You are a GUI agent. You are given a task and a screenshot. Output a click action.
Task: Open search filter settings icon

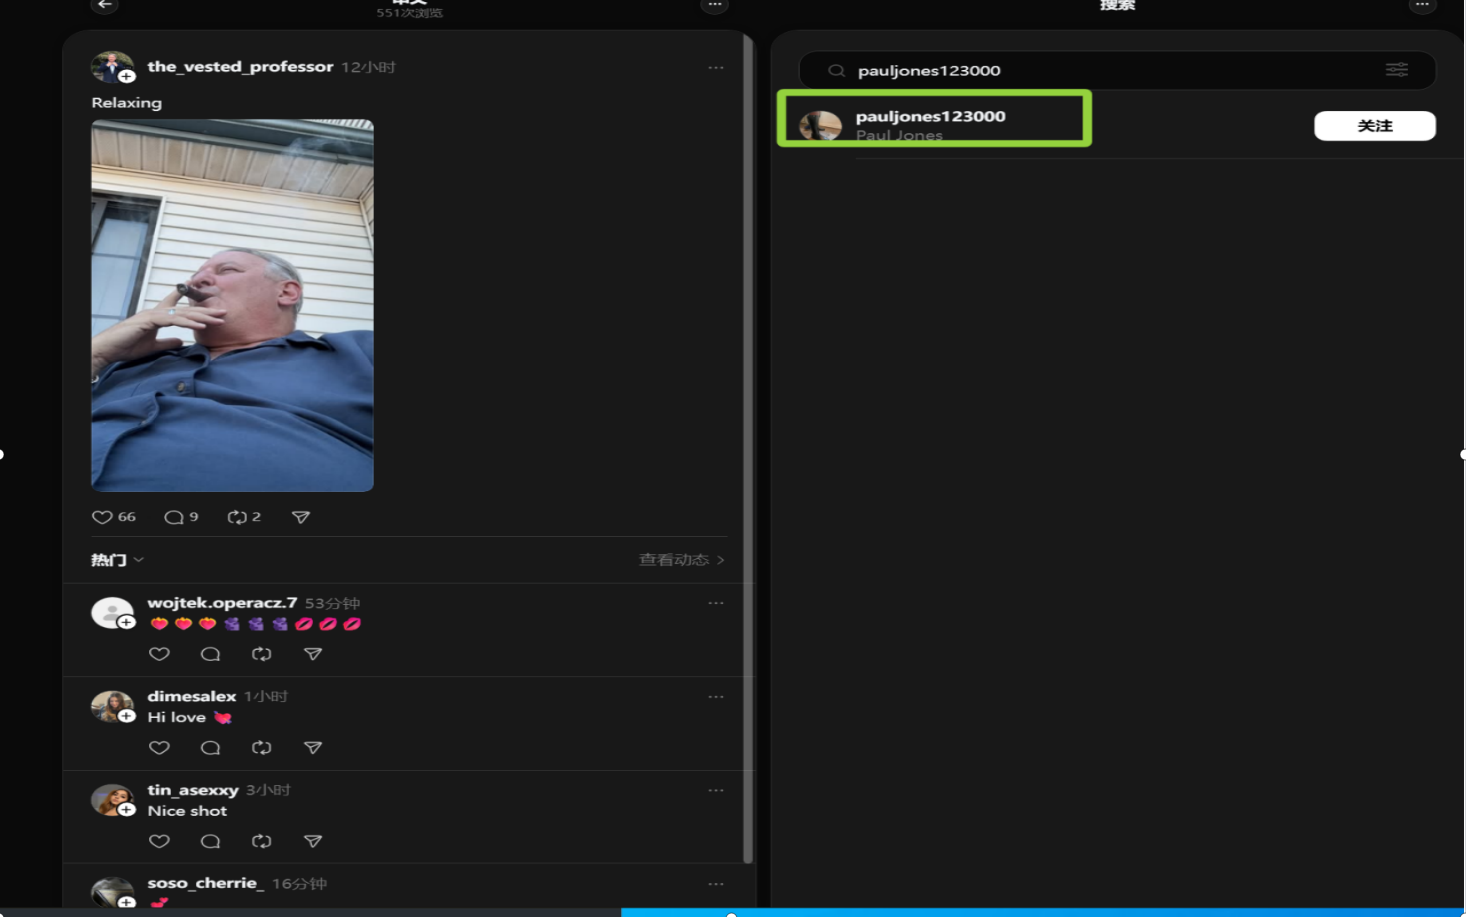[1396, 70]
